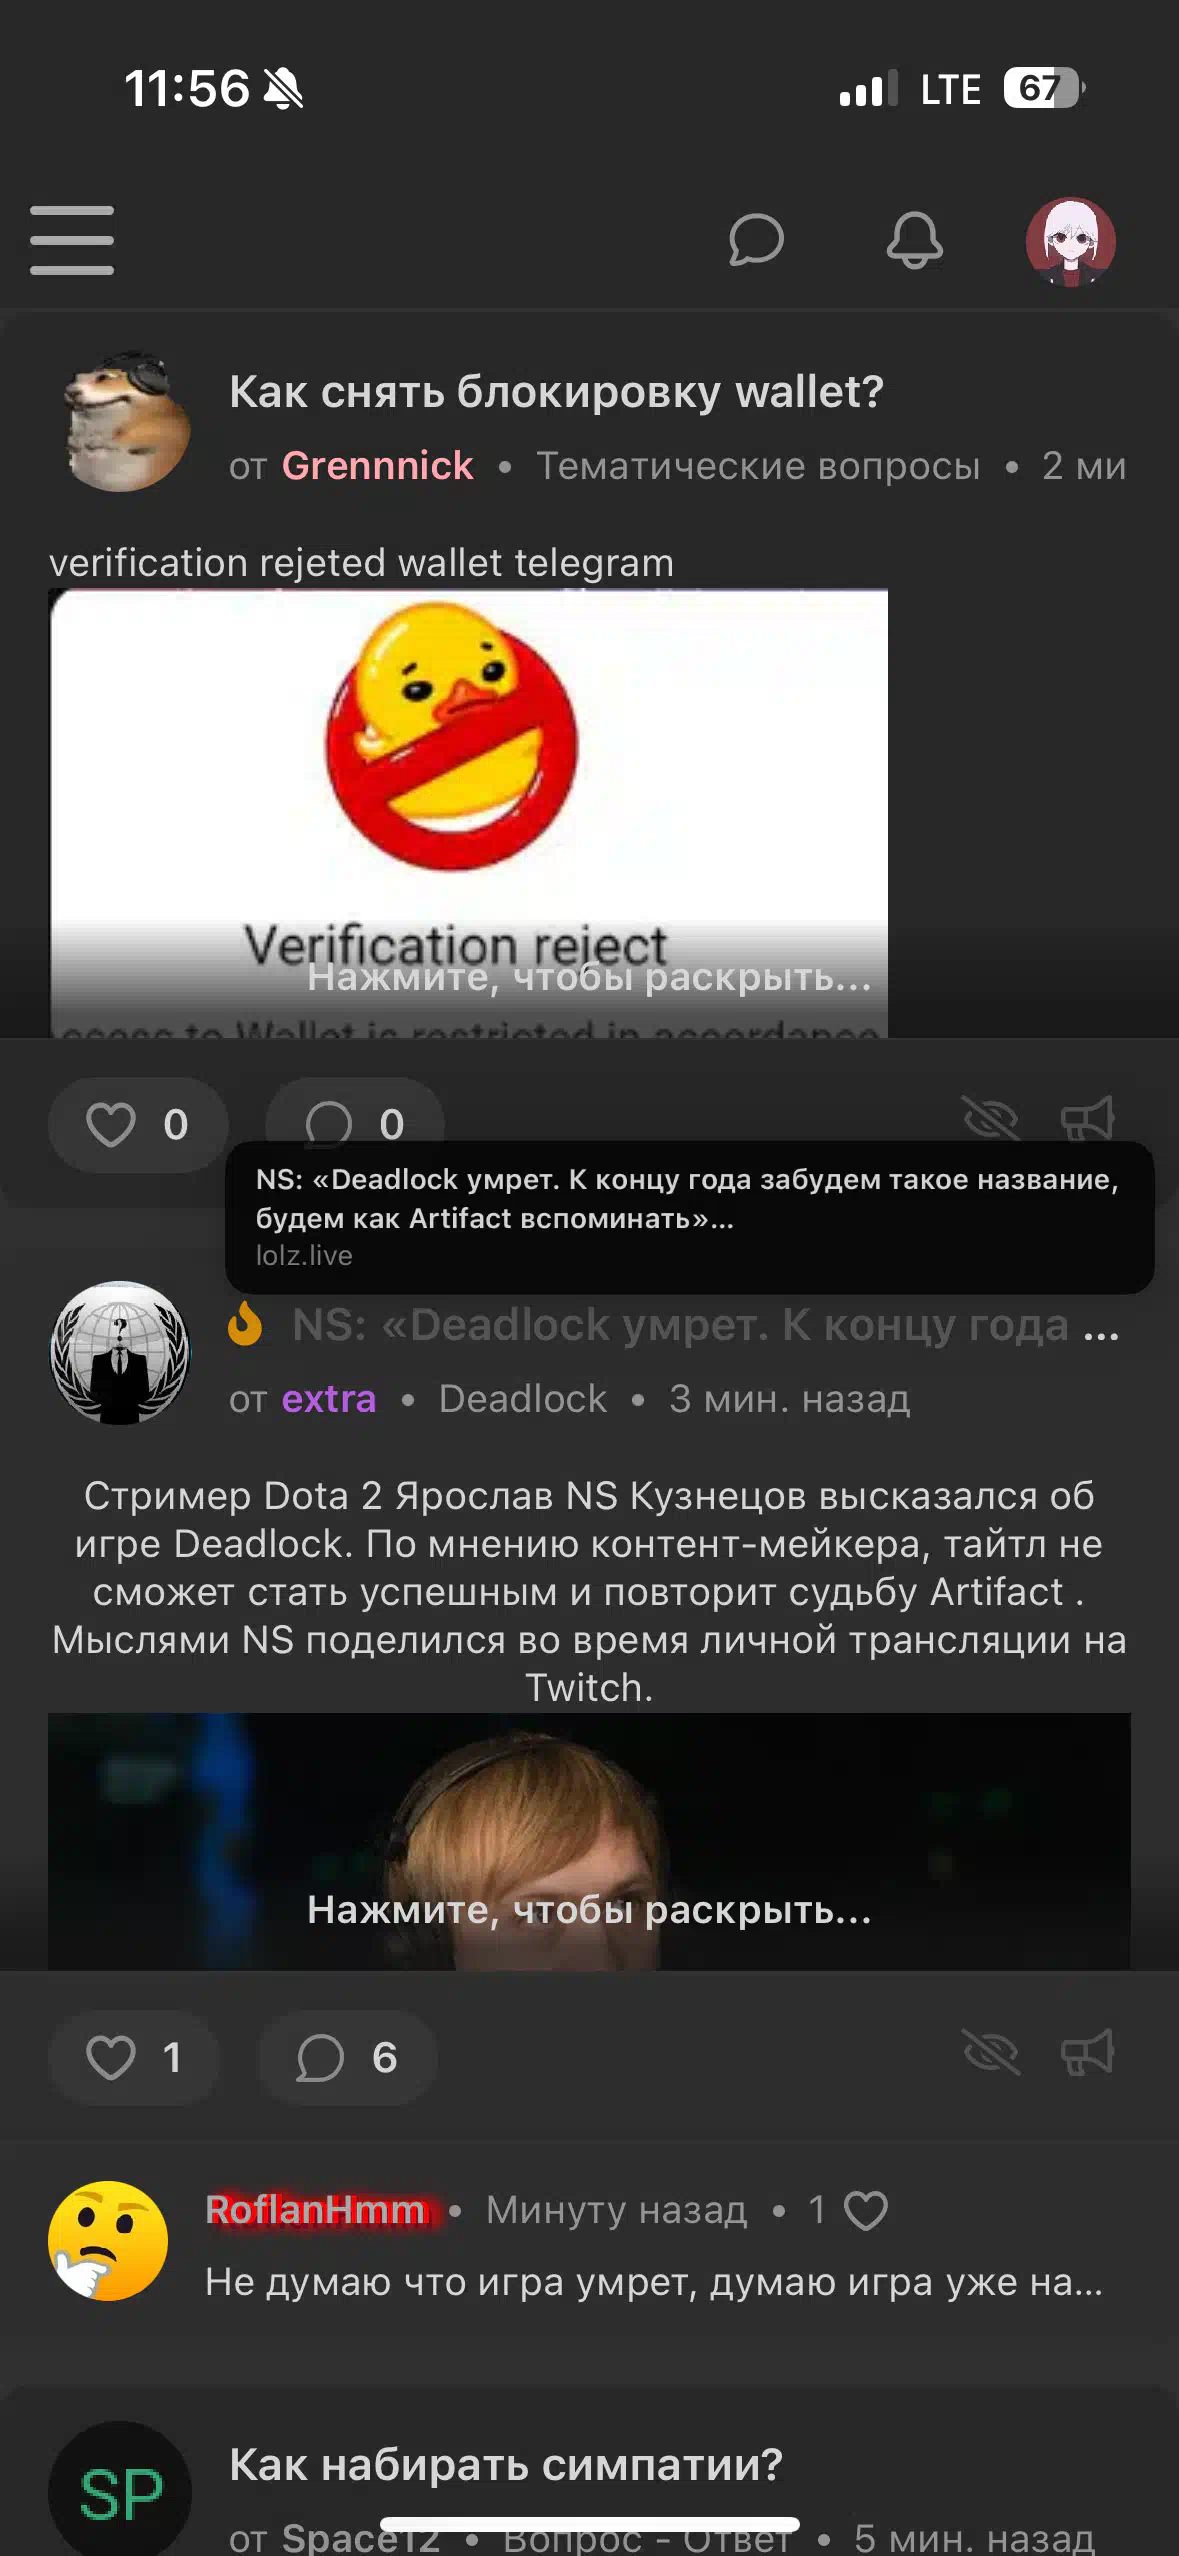
Task: Open the messages chat bubble icon
Action: click(x=756, y=240)
